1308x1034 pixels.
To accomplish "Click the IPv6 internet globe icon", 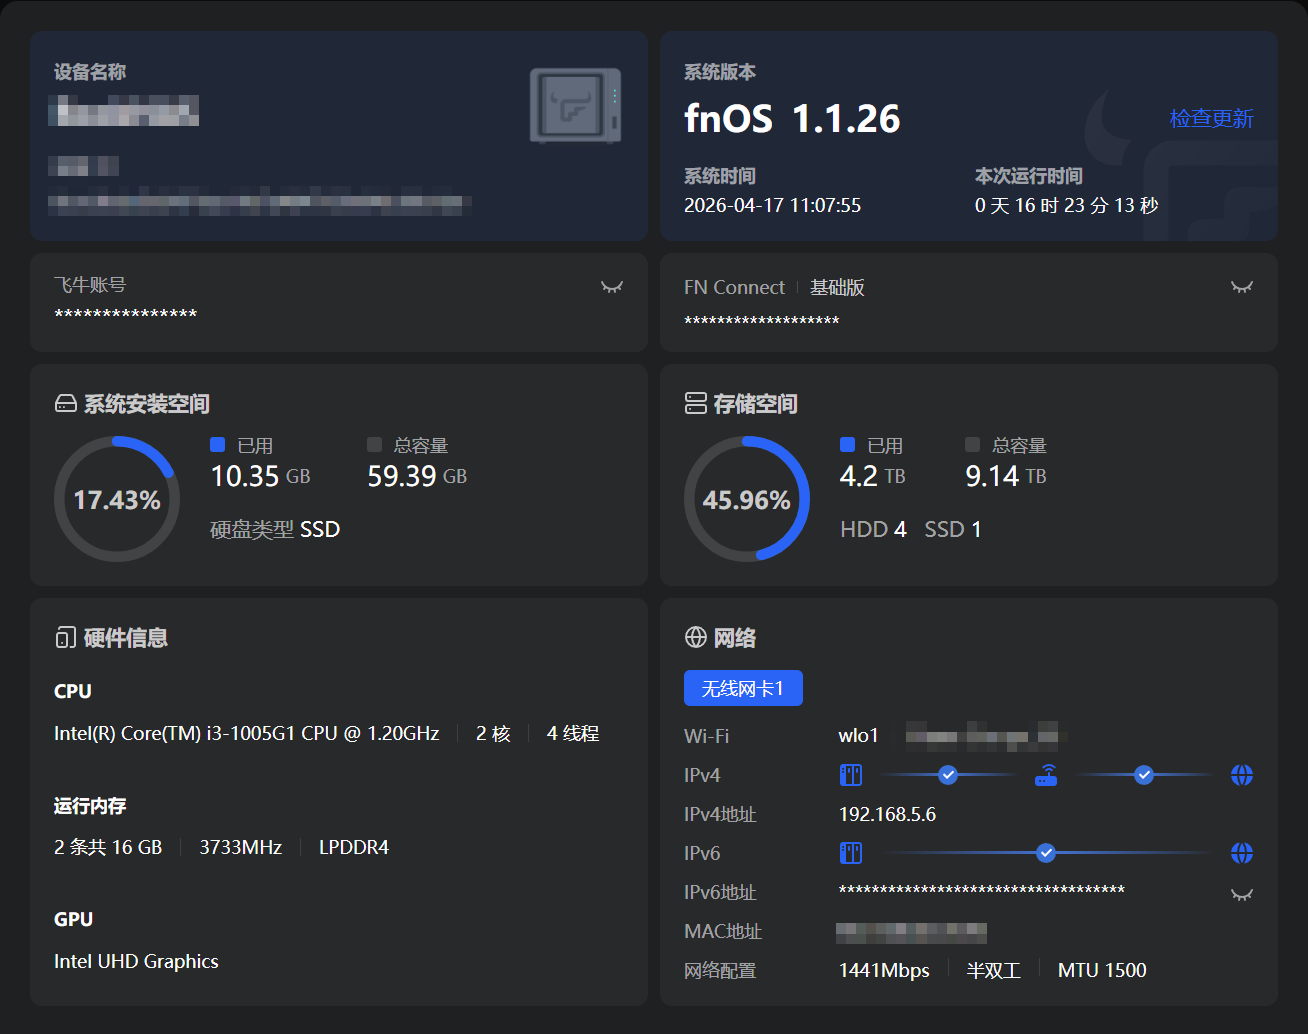I will 1242,853.
